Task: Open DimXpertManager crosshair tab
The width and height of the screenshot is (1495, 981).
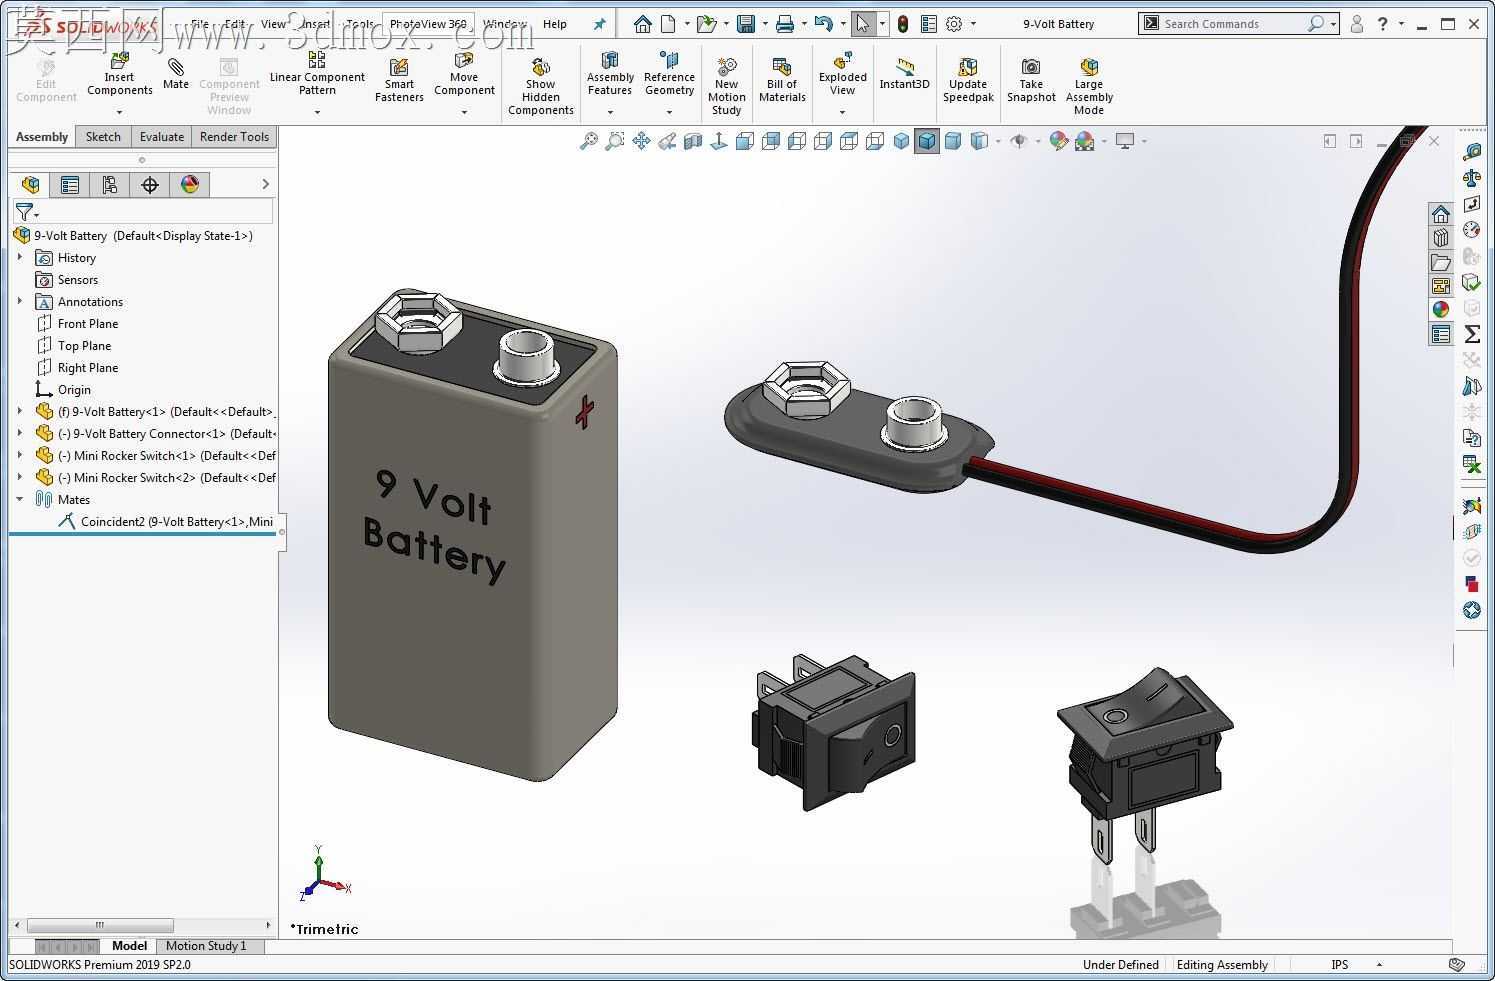Action: pyautogui.click(x=150, y=184)
